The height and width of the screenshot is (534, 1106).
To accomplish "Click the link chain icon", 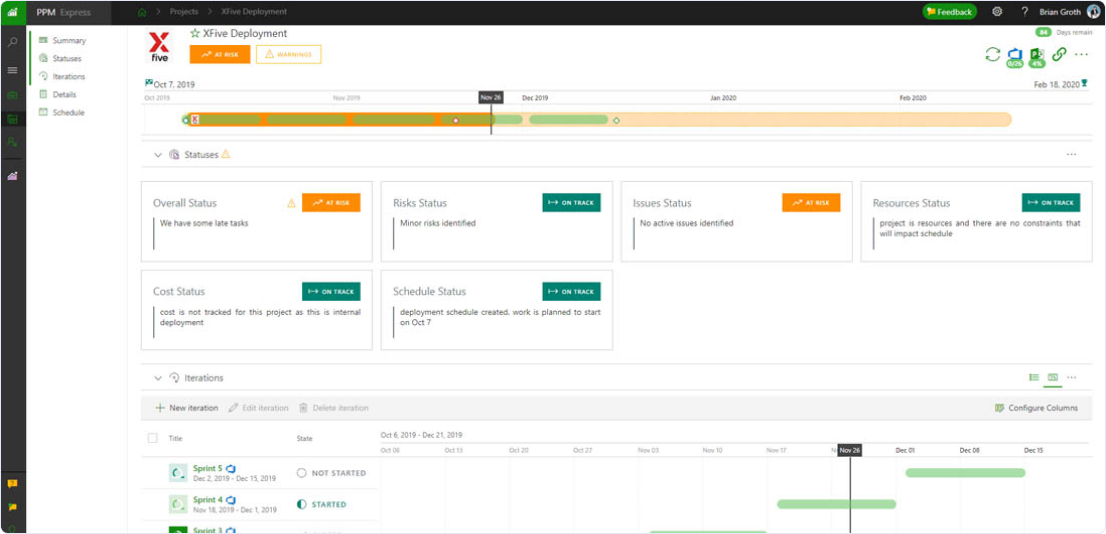I will click(1059, 54).
